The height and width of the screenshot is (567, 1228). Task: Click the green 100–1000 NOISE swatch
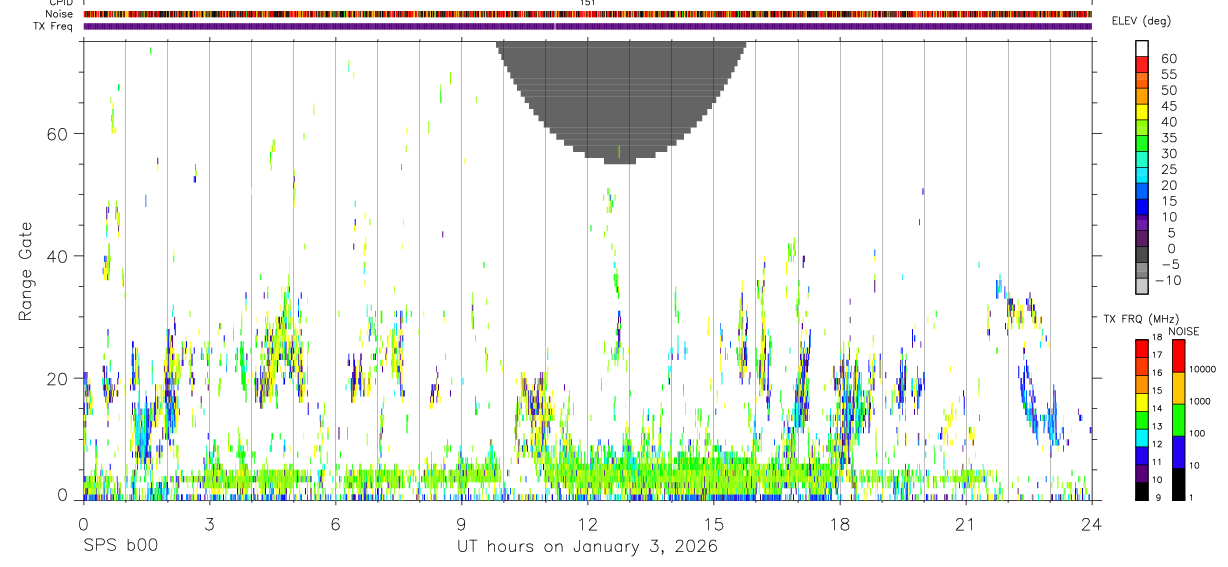(1179, 420)
